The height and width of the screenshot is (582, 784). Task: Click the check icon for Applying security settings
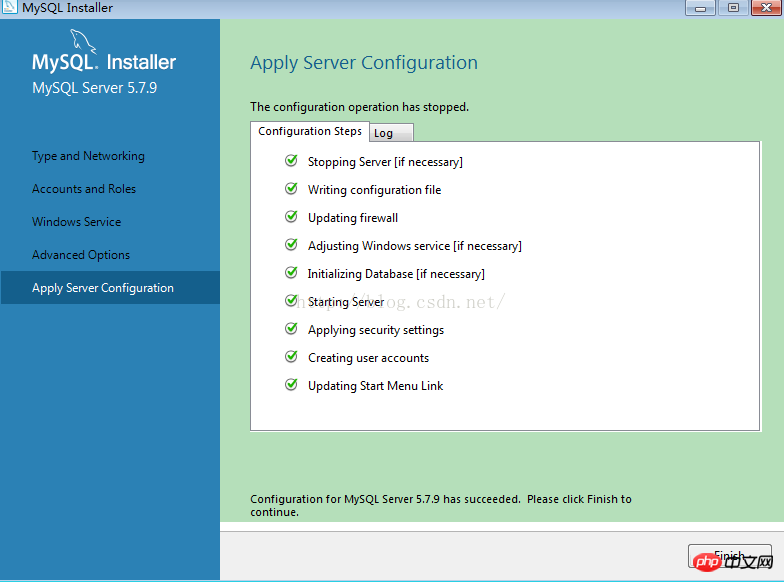click(291, 328)
